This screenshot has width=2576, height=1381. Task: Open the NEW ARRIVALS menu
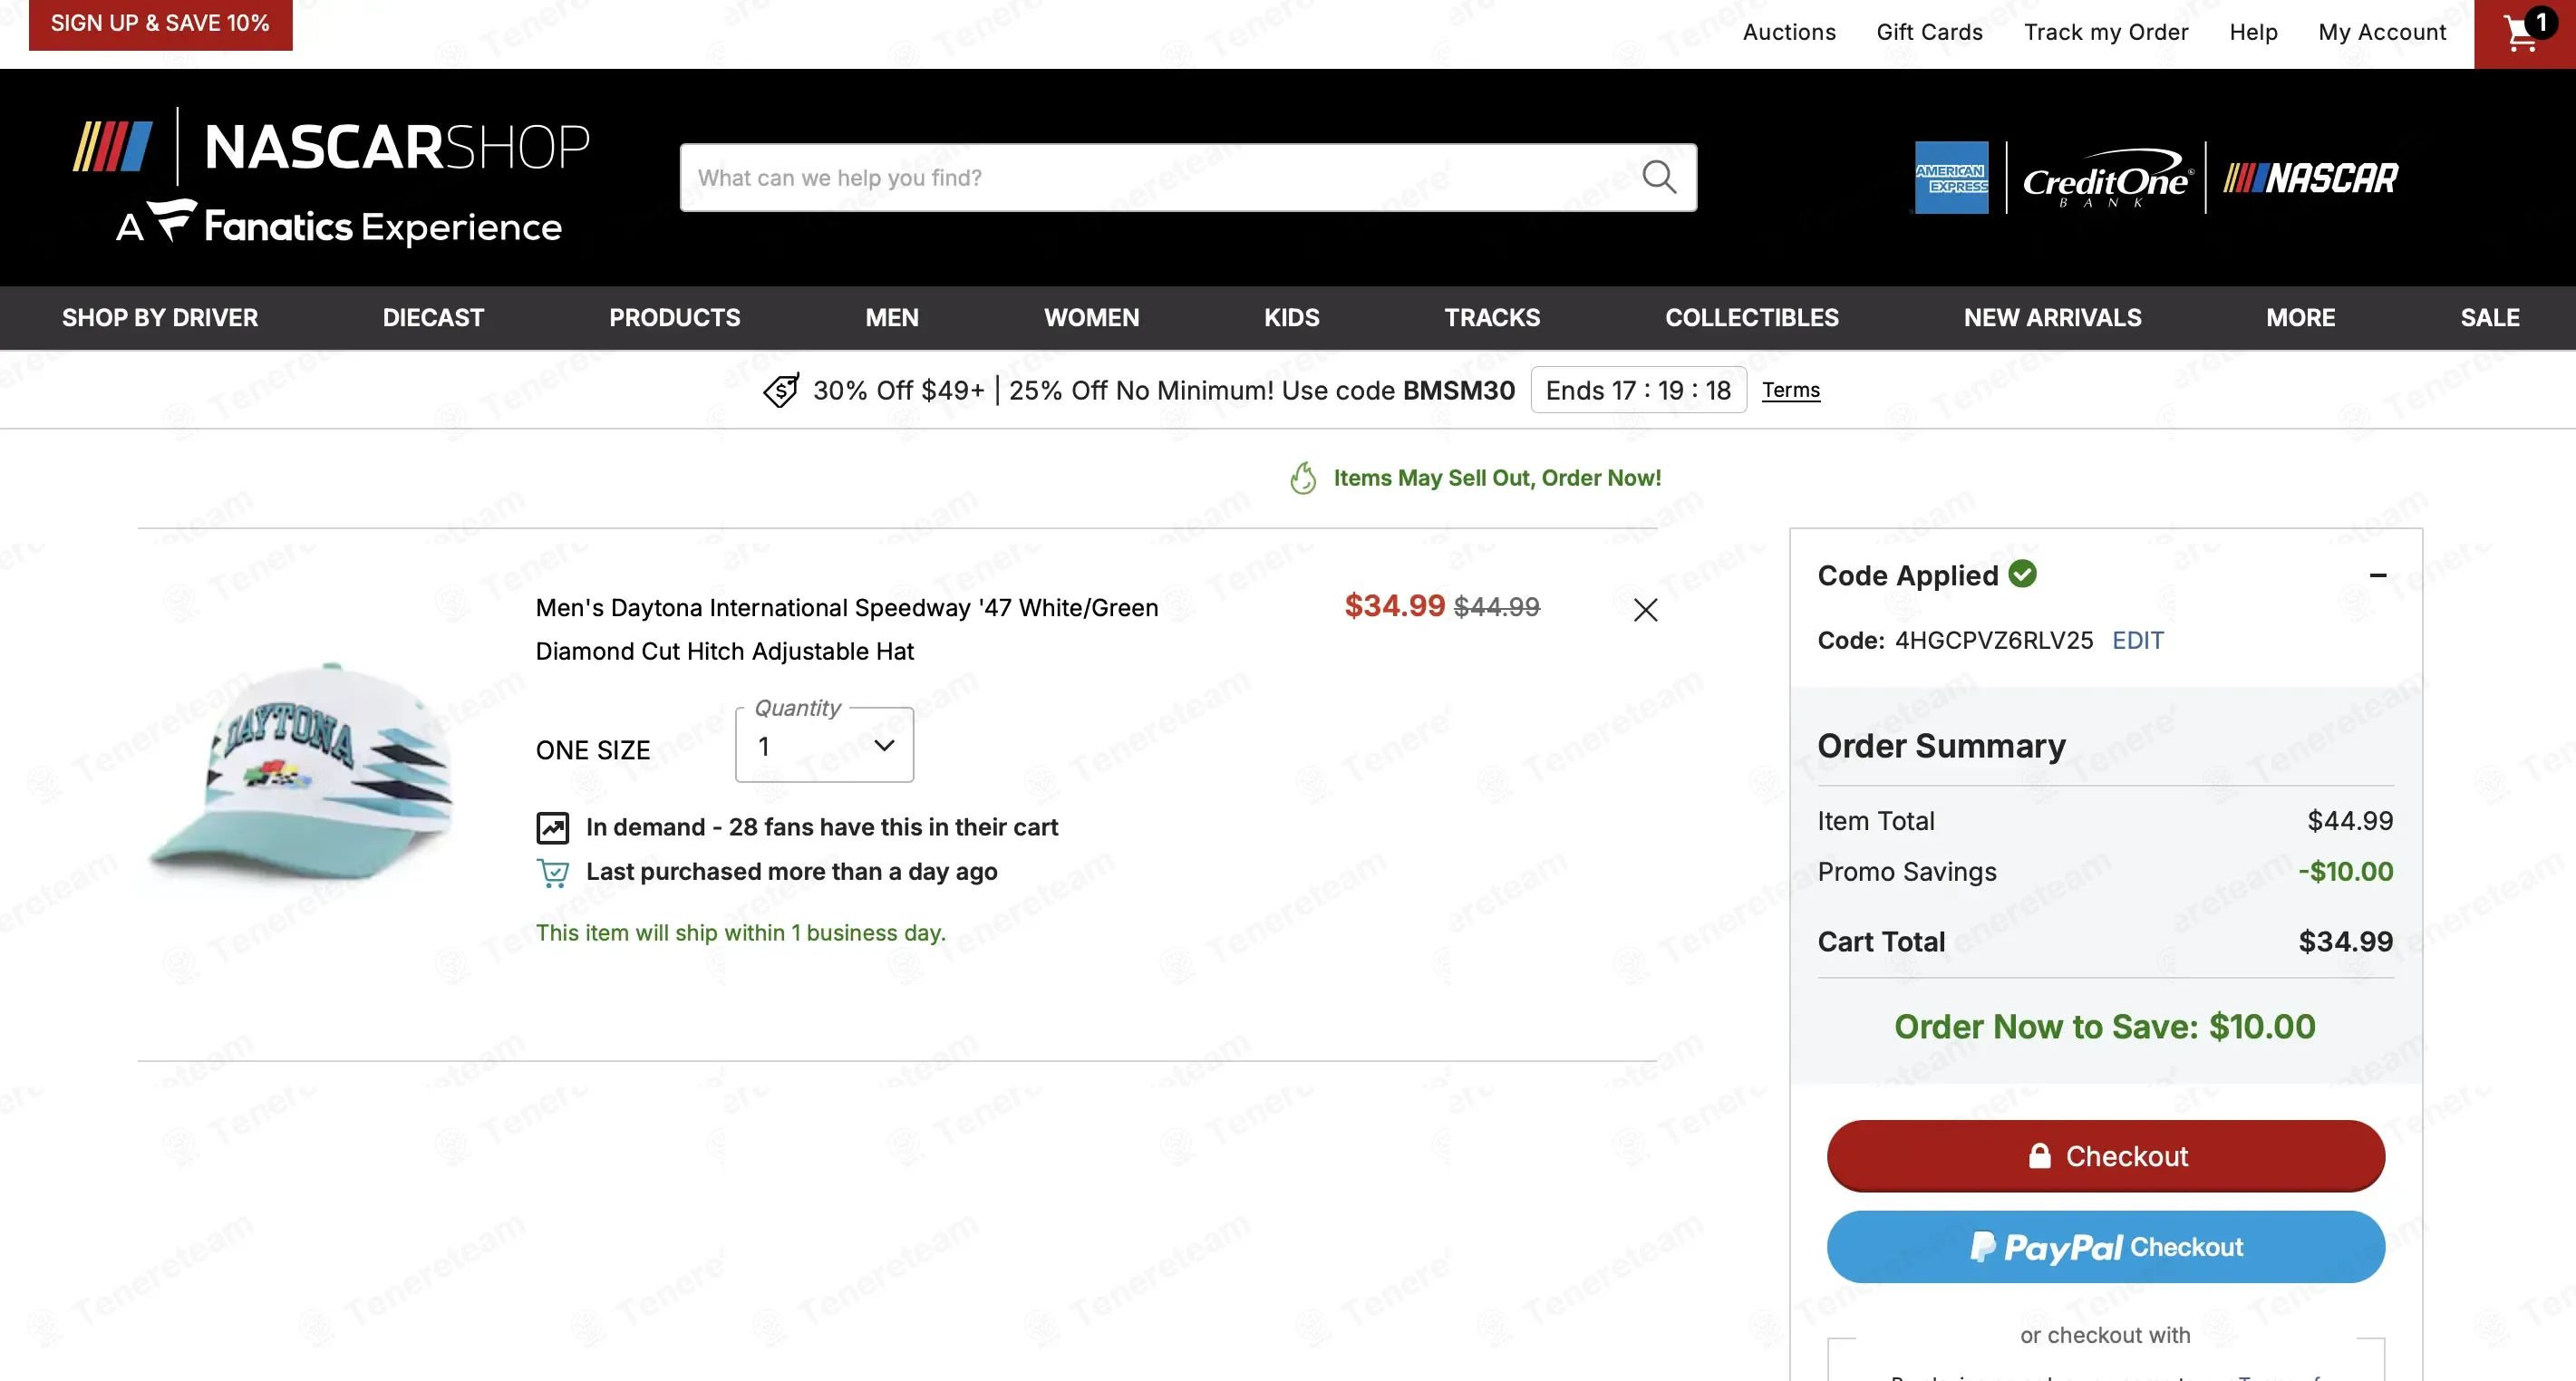click(x=2052, y=318)
